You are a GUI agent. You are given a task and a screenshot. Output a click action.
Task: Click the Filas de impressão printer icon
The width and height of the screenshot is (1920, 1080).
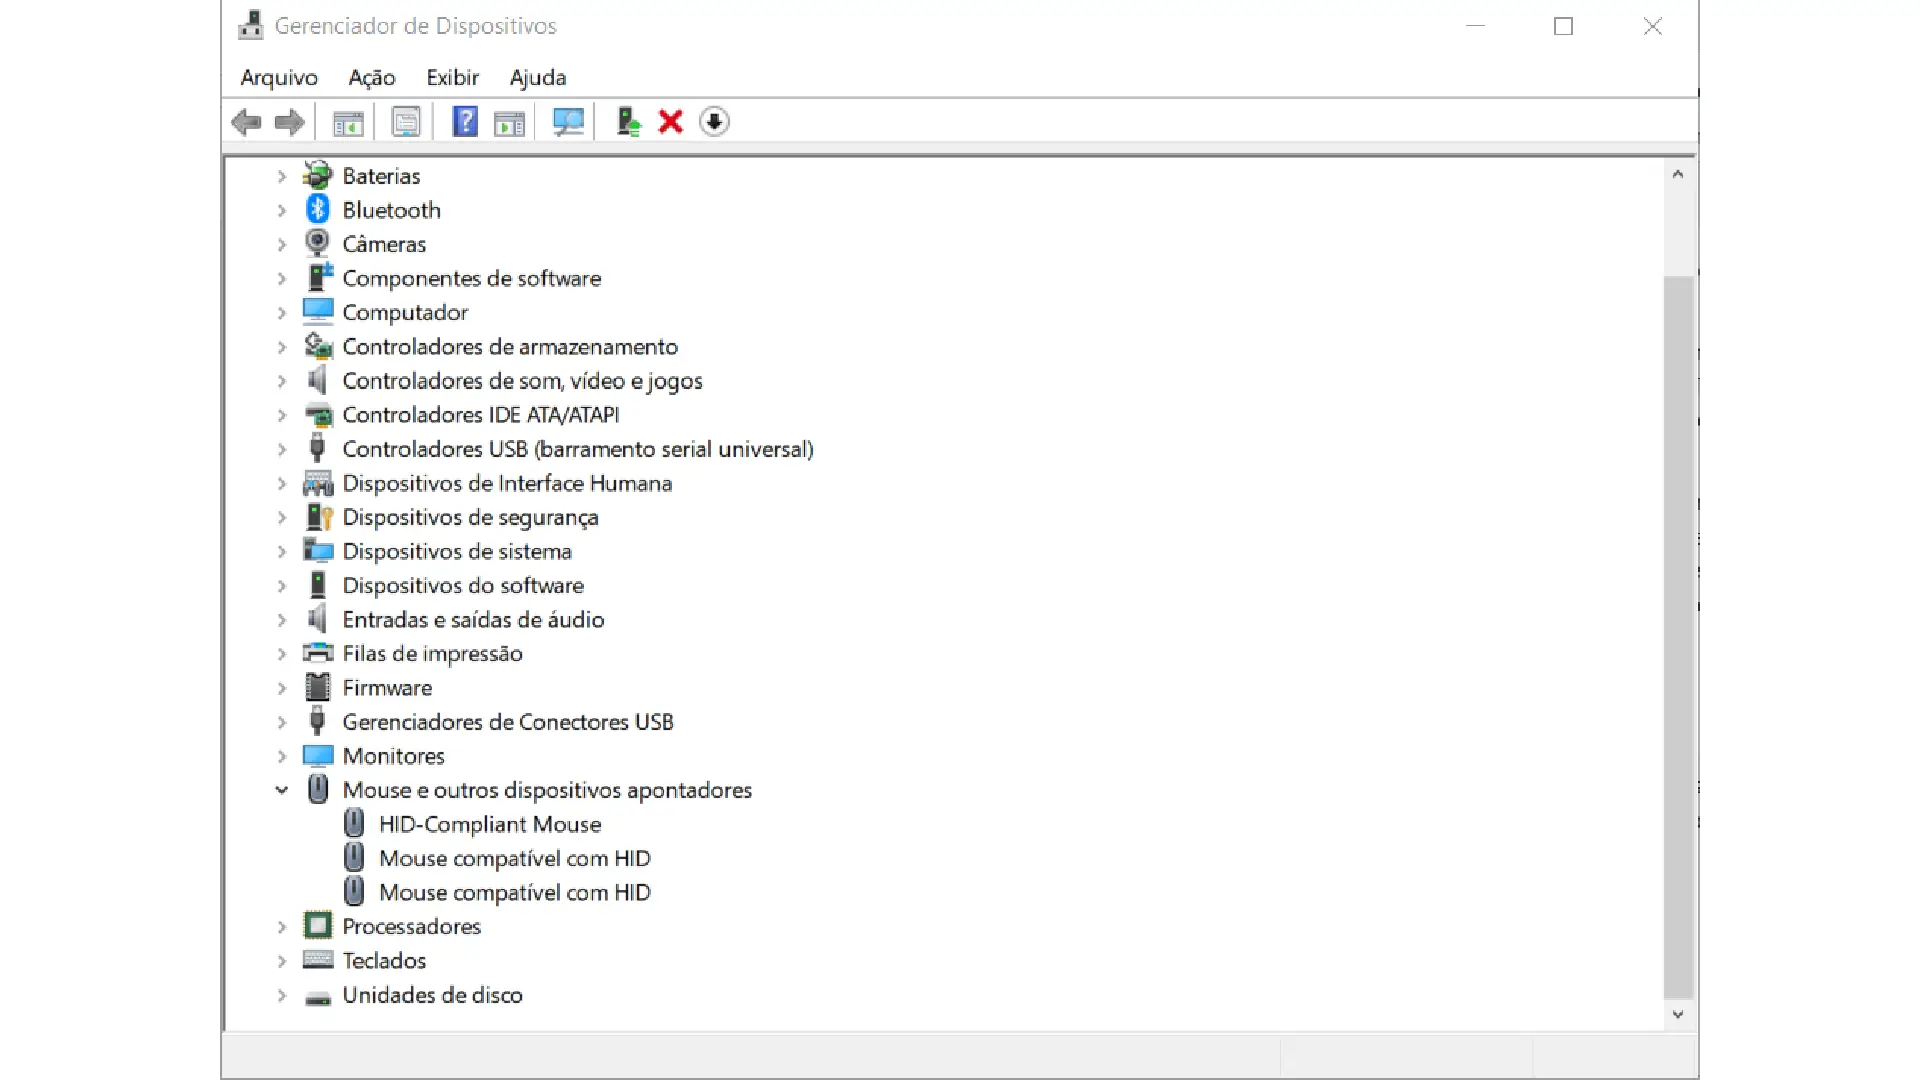(x=318, y=653)
